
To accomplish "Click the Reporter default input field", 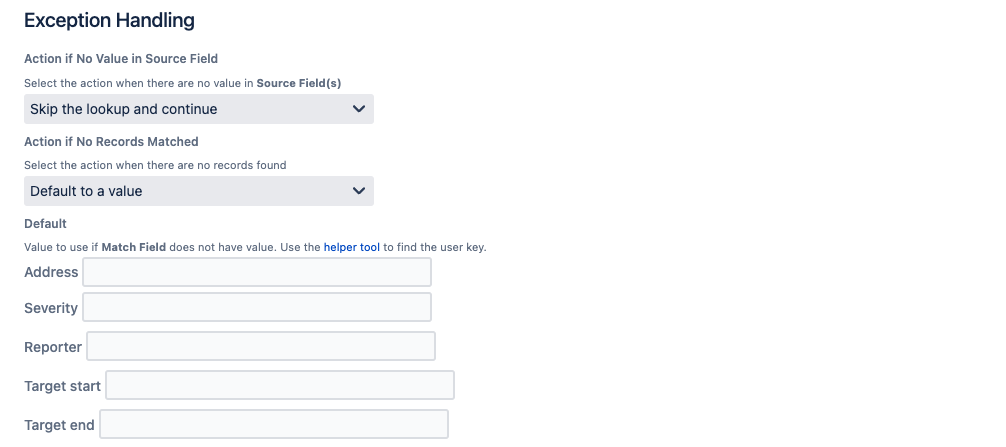I will 261,347.
